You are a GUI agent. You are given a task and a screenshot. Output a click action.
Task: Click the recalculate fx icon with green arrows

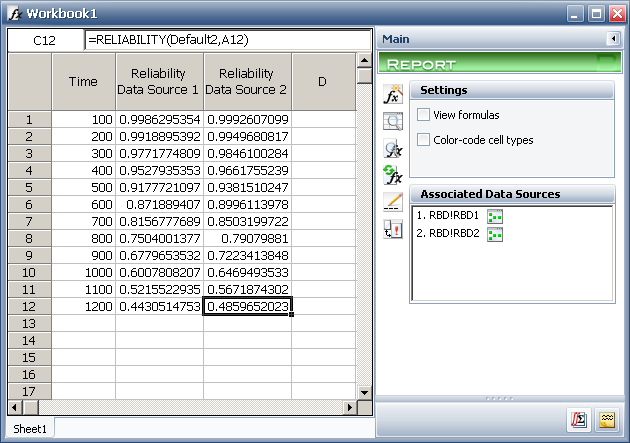pos(393,175)
